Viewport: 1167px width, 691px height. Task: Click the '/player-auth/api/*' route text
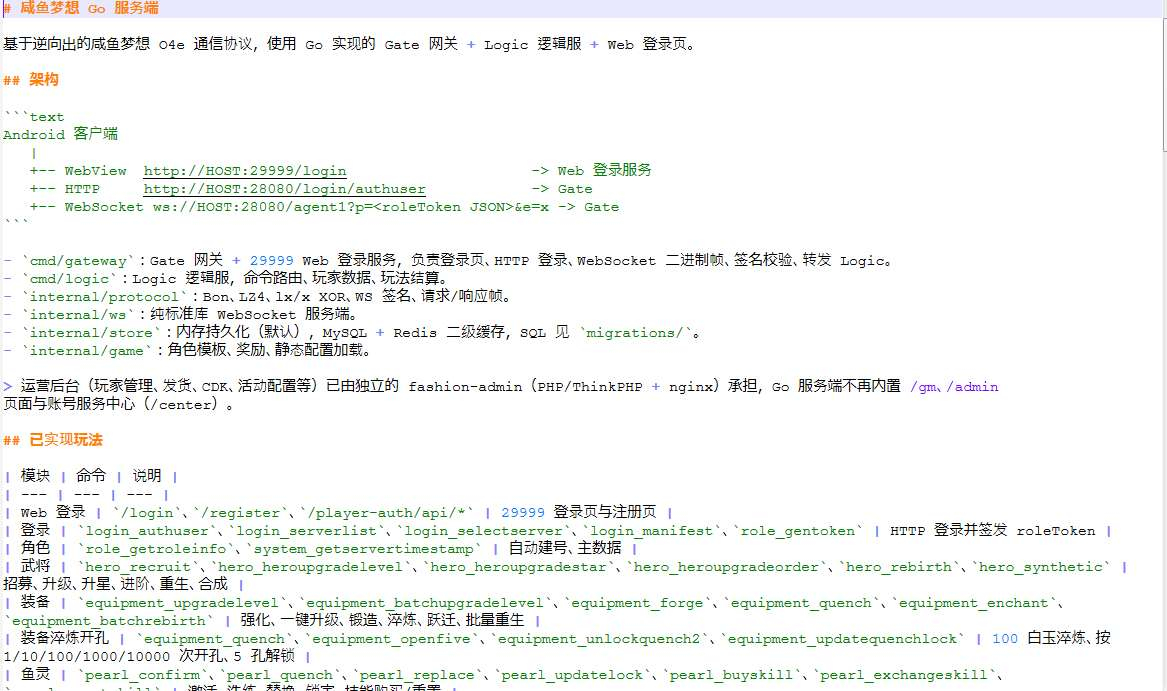click(386, 512)
